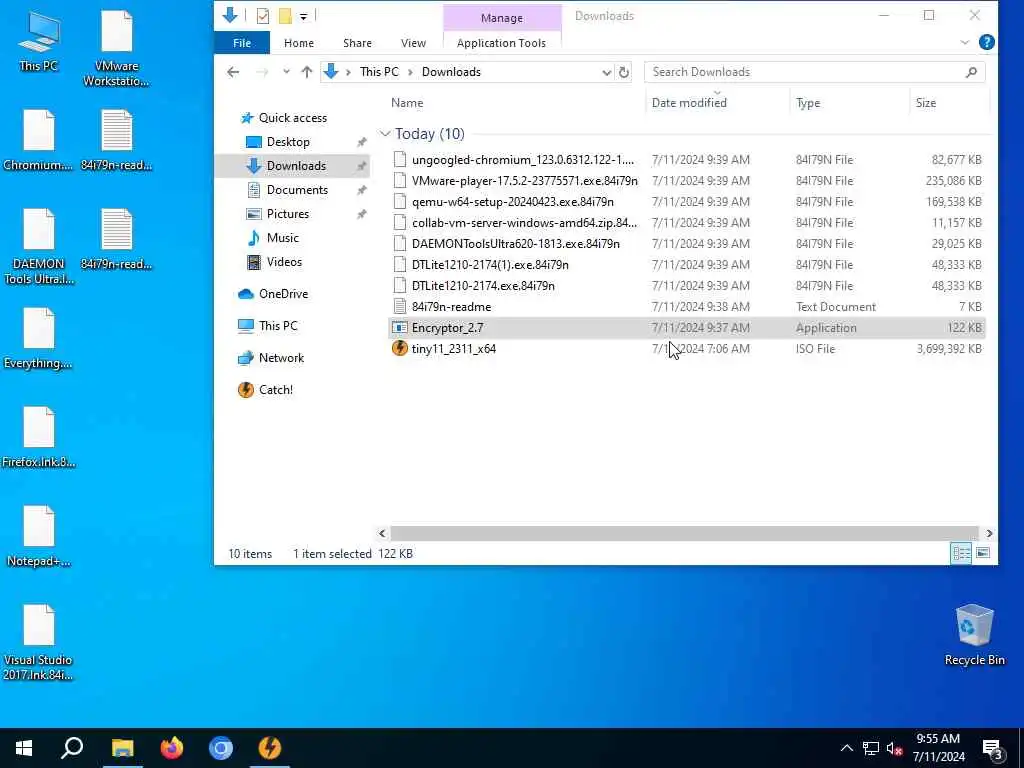Click the muted volume tray icon
The image size is (1024, 768).
(894, 749)
